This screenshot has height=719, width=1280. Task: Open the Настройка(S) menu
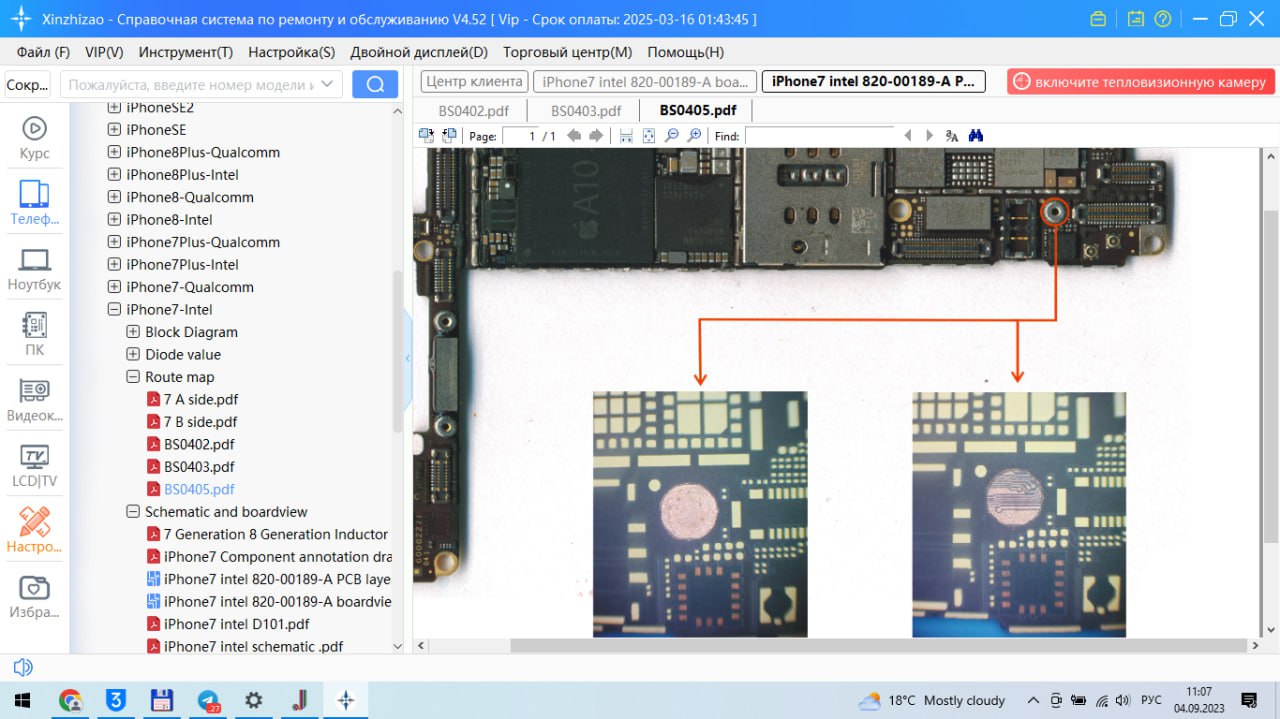(x=292, y=52)
